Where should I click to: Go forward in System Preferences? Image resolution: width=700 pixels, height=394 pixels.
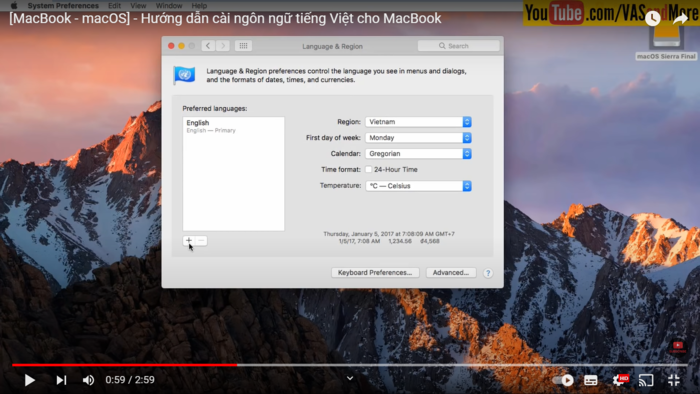(x=223, y=46)
